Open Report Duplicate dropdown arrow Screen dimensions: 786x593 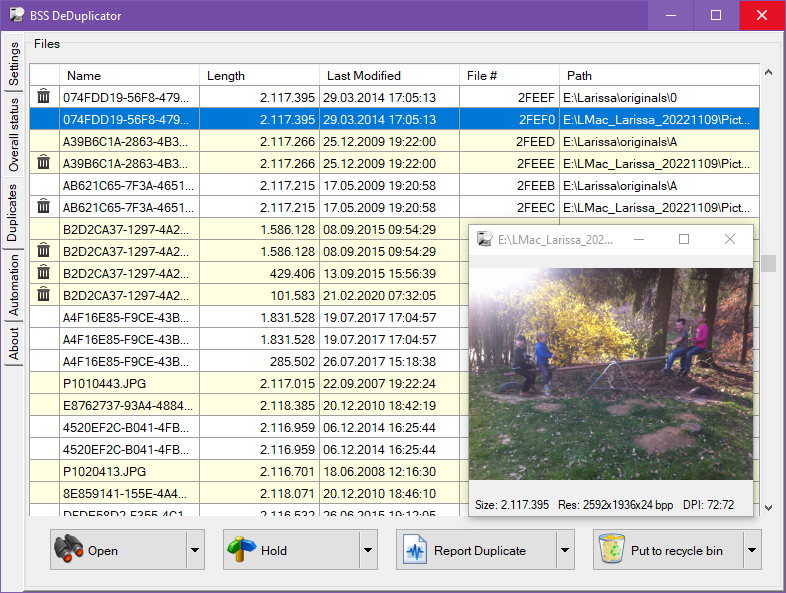[566, 550]
